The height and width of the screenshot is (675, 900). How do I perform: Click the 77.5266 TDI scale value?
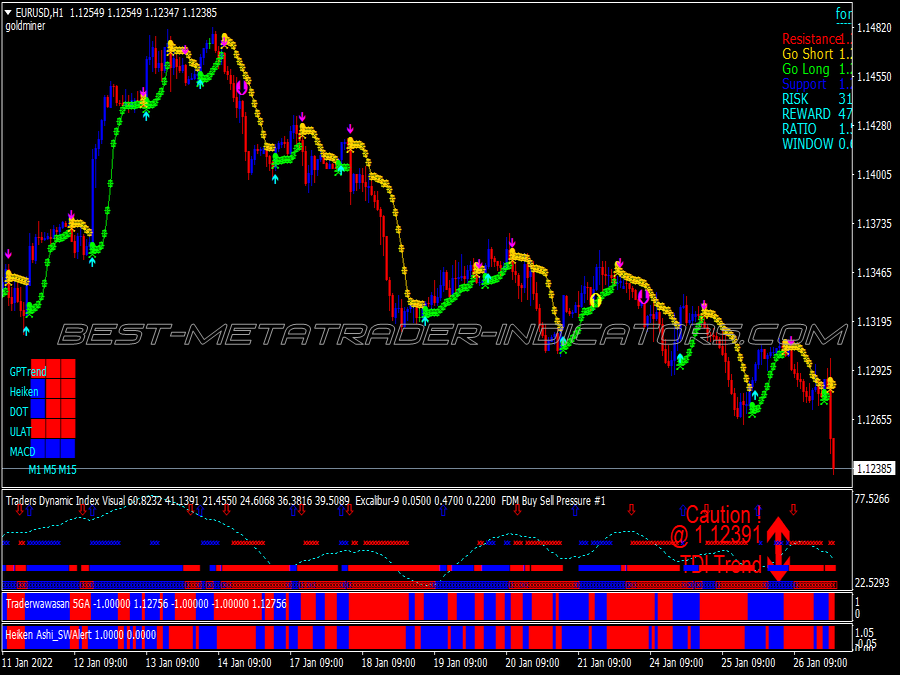(871, 499)
